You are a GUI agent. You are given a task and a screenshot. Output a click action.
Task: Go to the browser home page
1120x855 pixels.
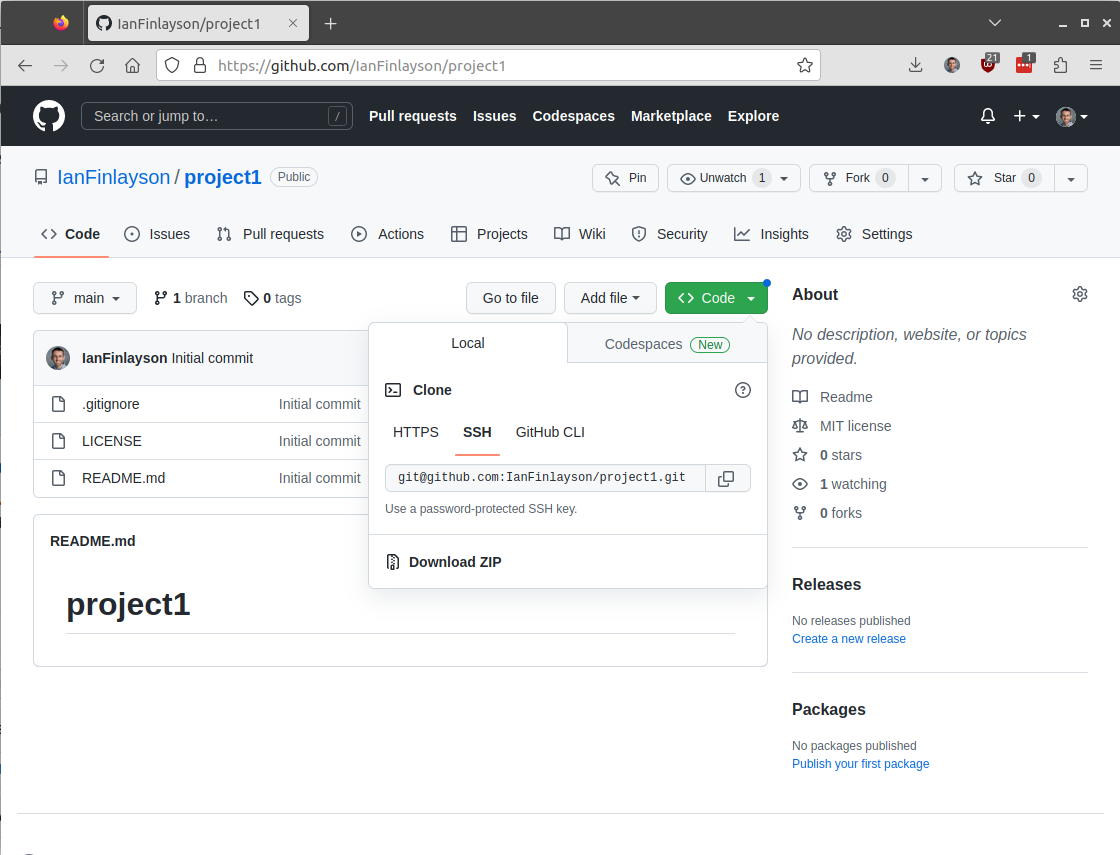click(x=132, y=66)
